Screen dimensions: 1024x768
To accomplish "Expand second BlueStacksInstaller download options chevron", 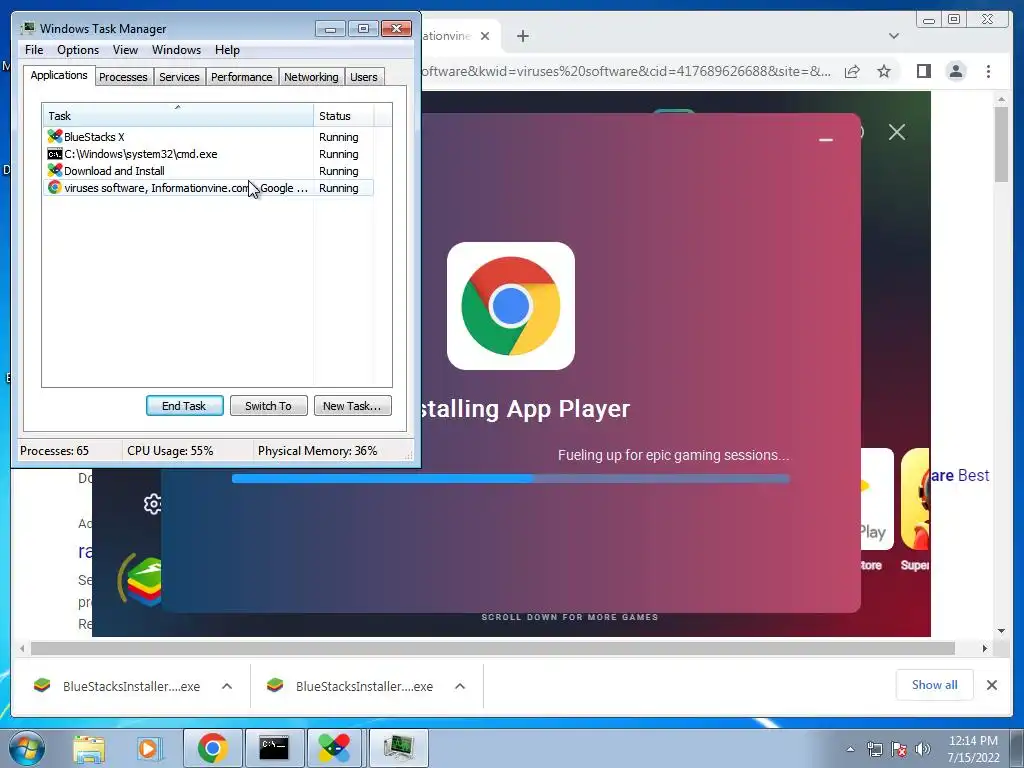I will pos(460,686).
